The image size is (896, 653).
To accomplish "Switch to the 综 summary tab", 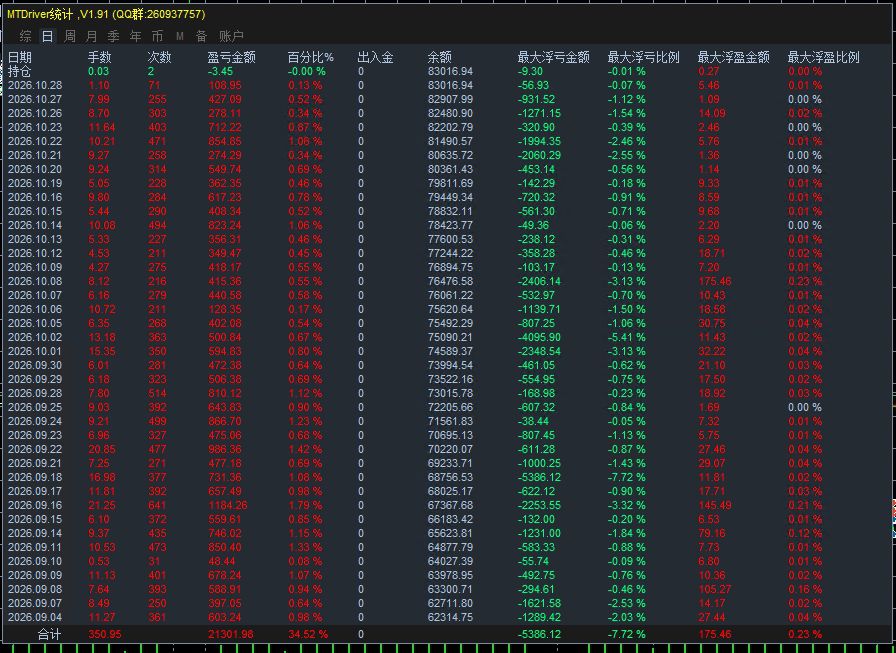I will click(25, 37).
